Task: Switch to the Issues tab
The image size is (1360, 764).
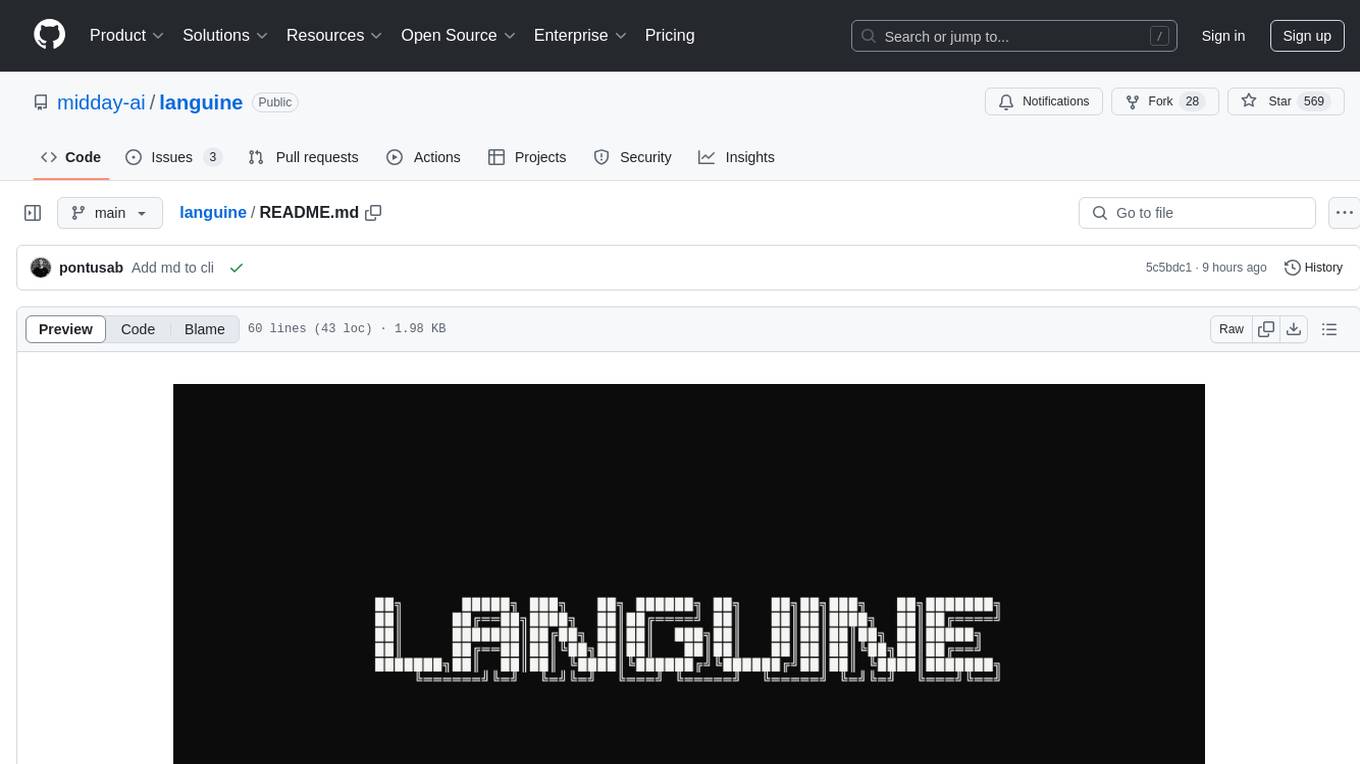Action: (x=173, y=157)
